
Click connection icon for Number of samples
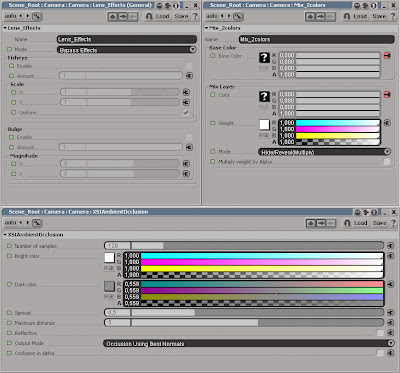tap(390, 246)
